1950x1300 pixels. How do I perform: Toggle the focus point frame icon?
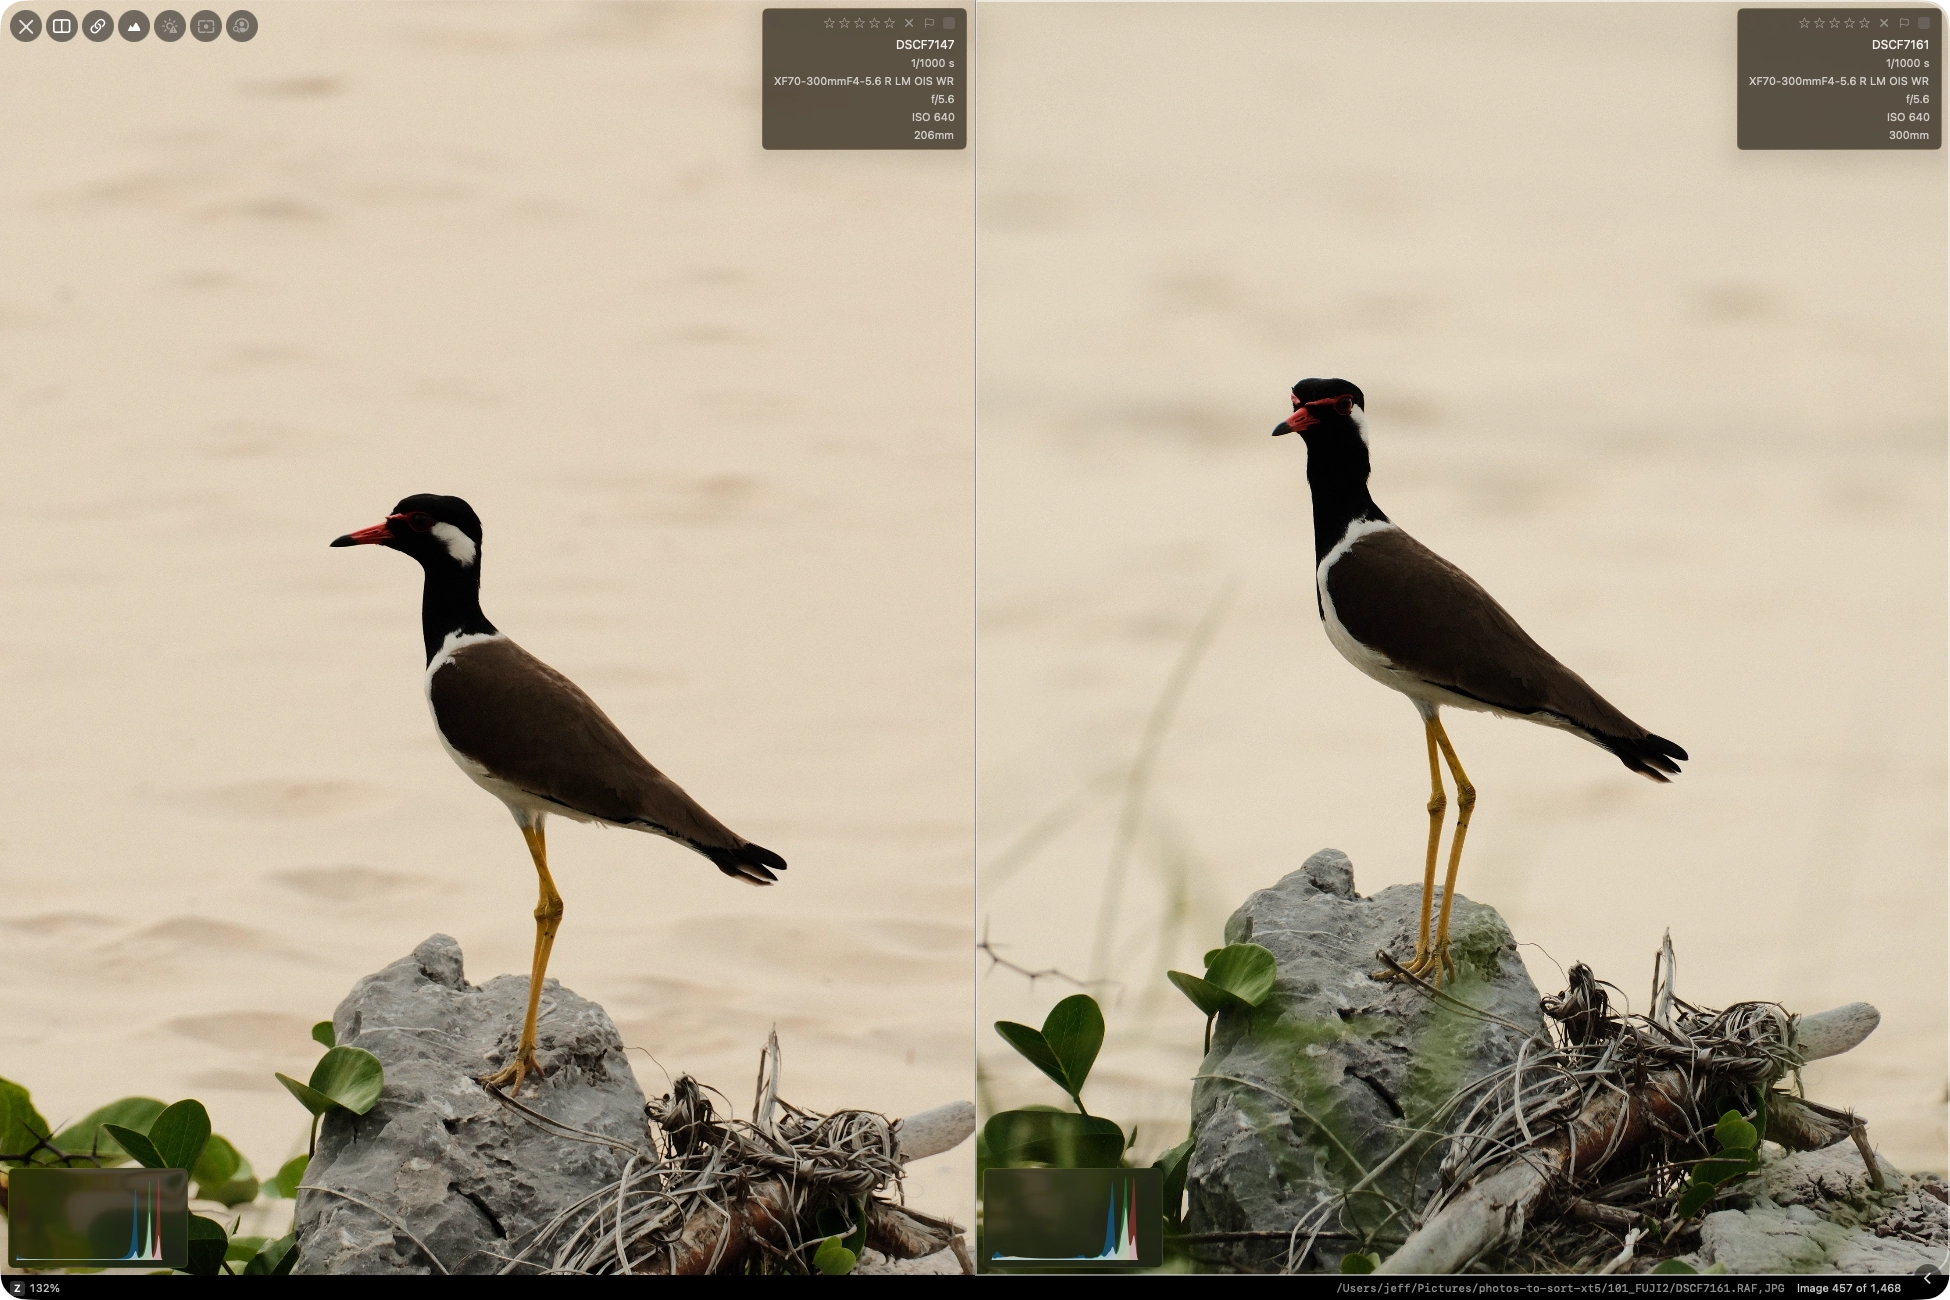[x=206, y=27]
